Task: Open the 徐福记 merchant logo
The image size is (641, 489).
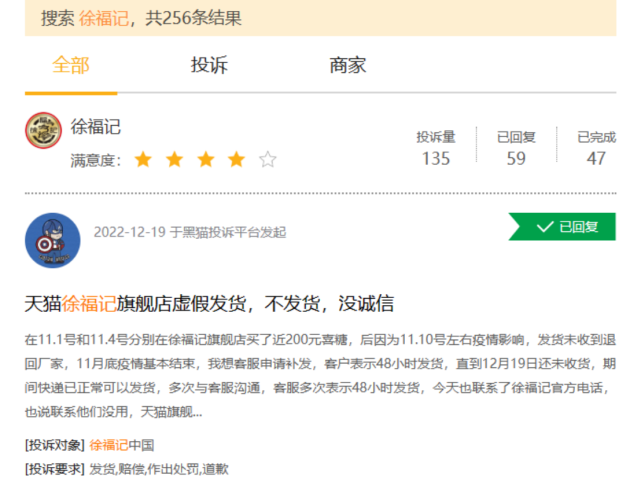Action: point(43,130)
